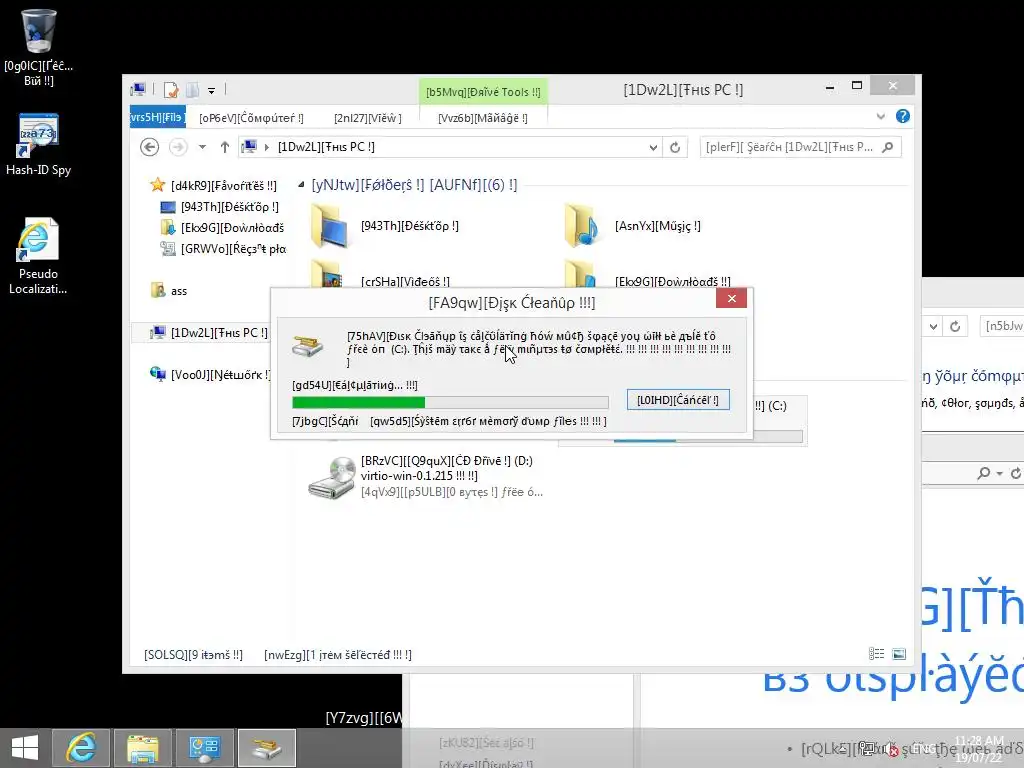
Task: Click the Disk Cleanup progress bar
Action: click(x=450, y=402)
